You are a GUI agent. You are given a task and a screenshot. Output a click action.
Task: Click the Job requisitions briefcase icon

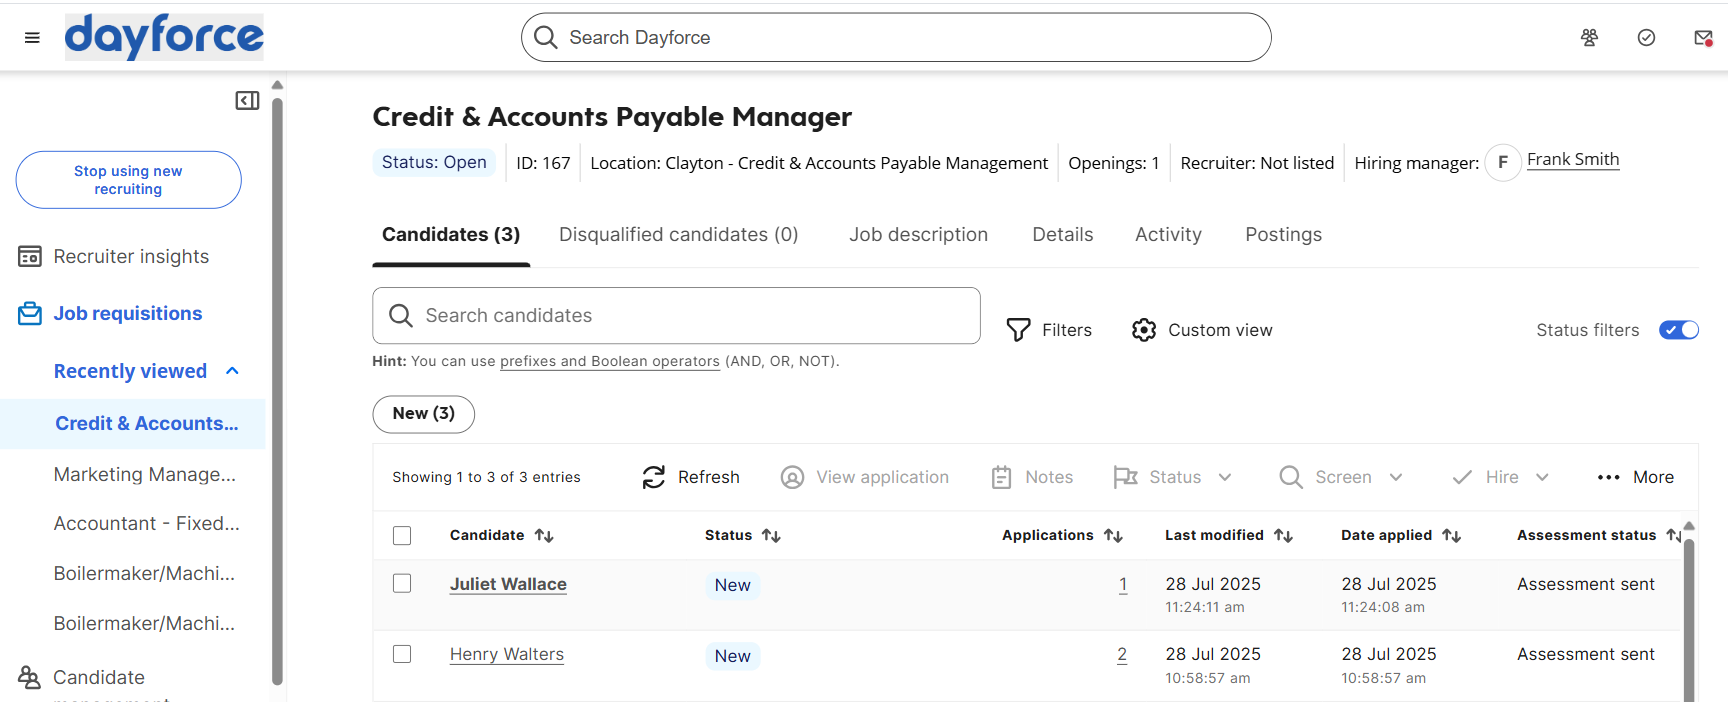tap(30, 314)
